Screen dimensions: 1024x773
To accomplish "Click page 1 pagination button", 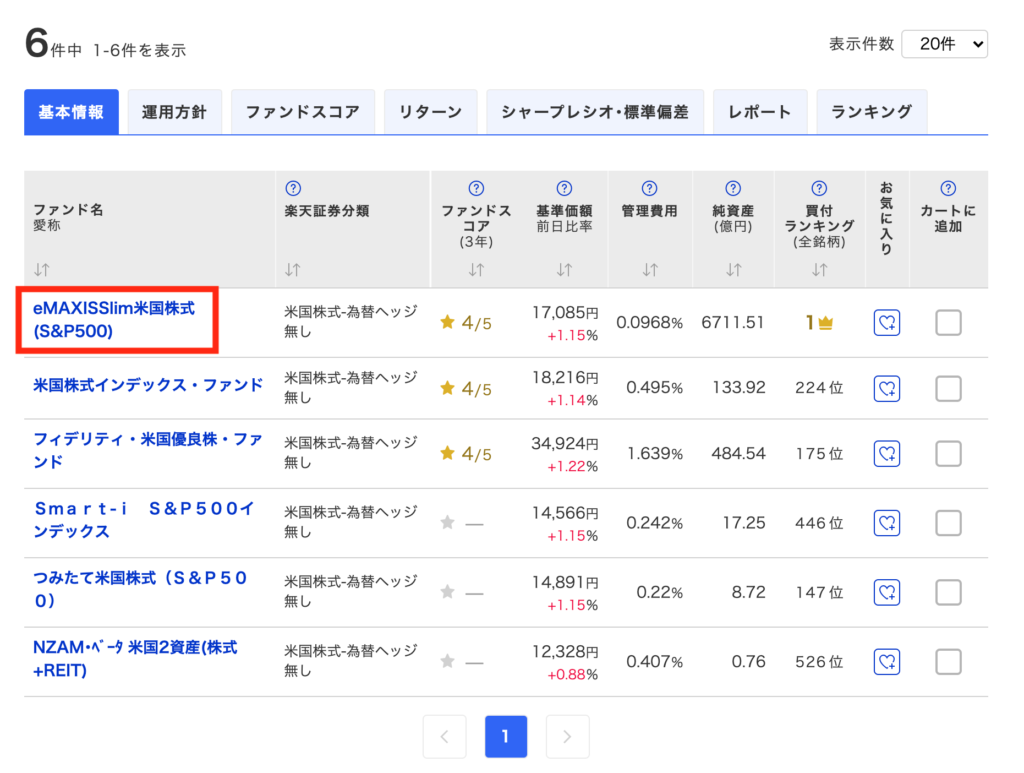I will 506,736.
